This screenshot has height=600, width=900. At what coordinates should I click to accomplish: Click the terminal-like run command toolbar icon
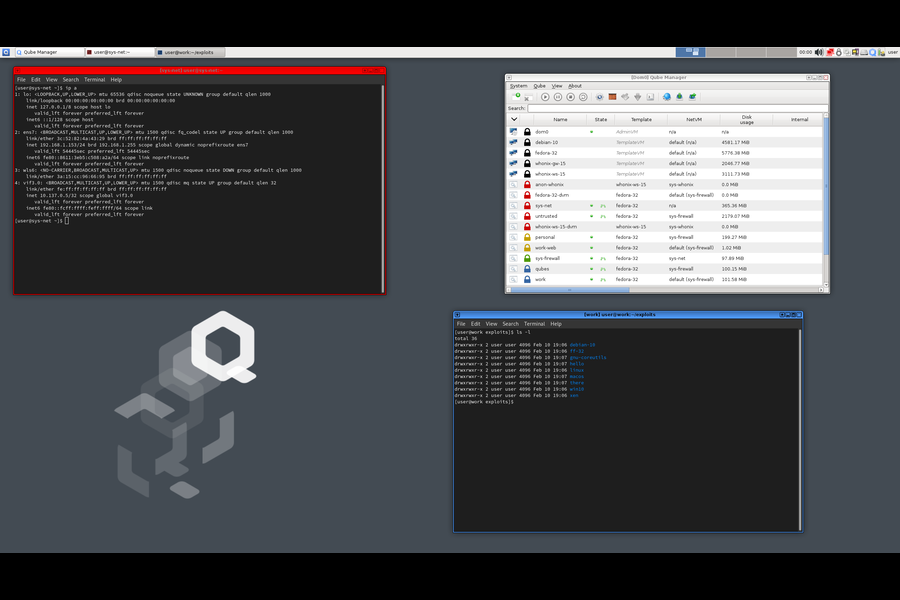pyautogui.click(x=650, y=97)
